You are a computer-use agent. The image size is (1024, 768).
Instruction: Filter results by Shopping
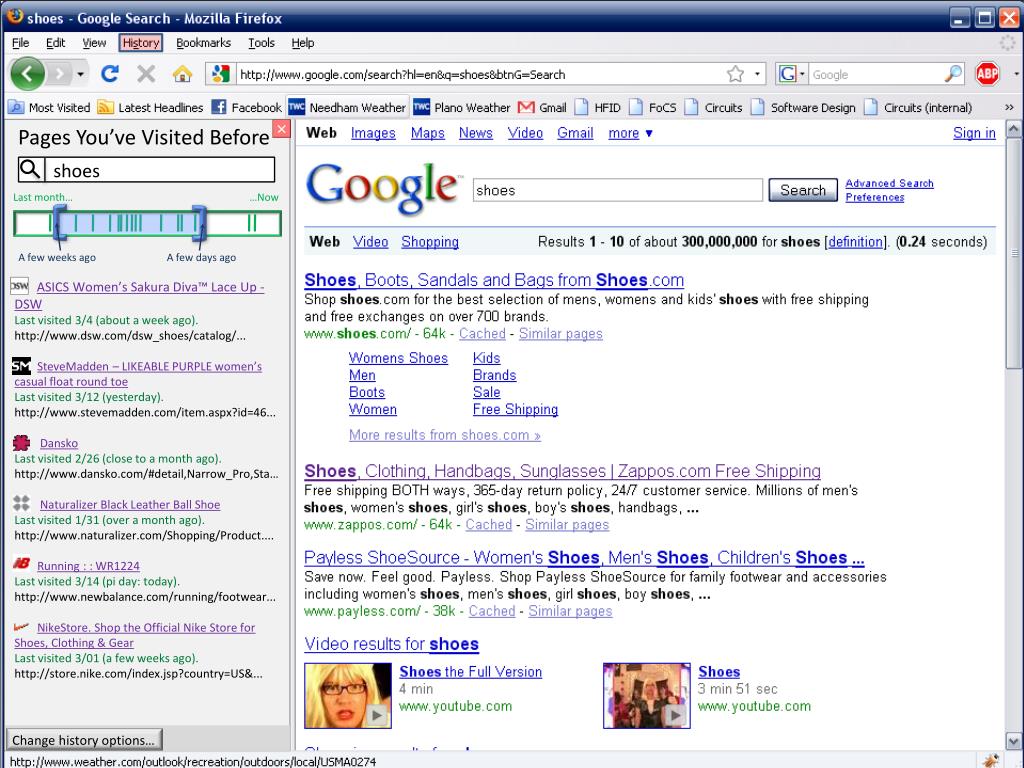pyautogui.click(x=430, y=242)
